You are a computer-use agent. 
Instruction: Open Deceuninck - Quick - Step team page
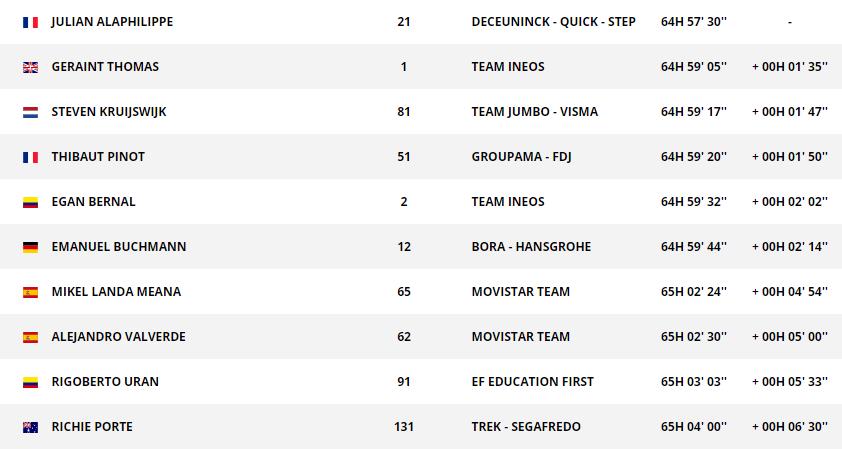[553, 22]
